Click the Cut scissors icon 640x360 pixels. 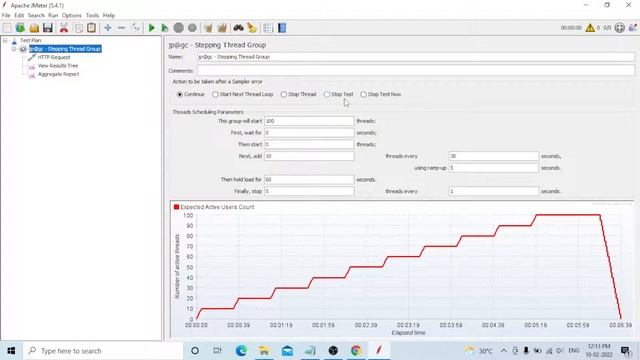(64, 28)
